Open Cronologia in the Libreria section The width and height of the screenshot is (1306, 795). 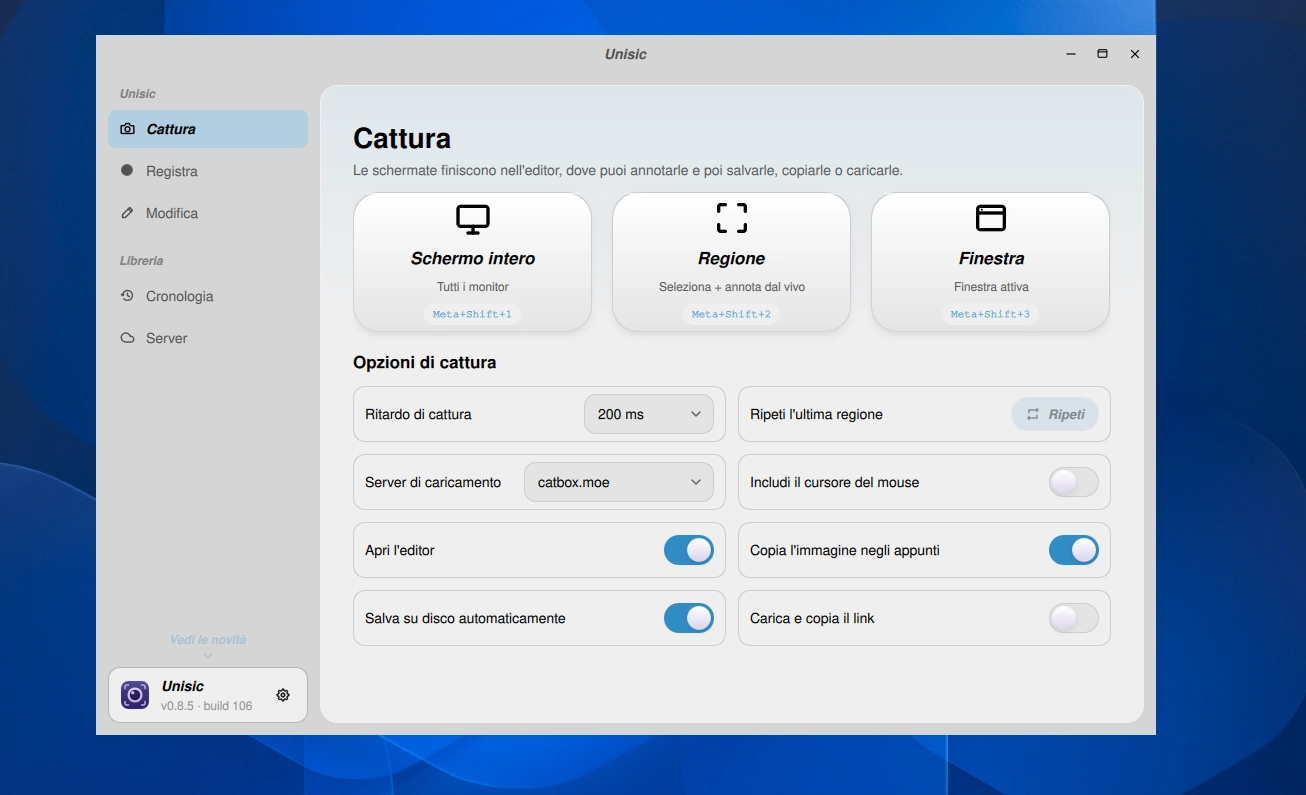click(208, 296)
